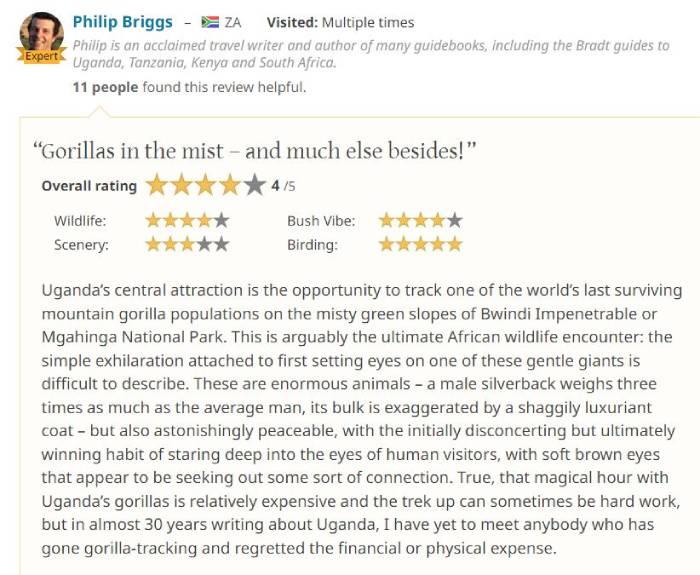
Task: Open Philip Briggs profile link
Action: (122, 22)
